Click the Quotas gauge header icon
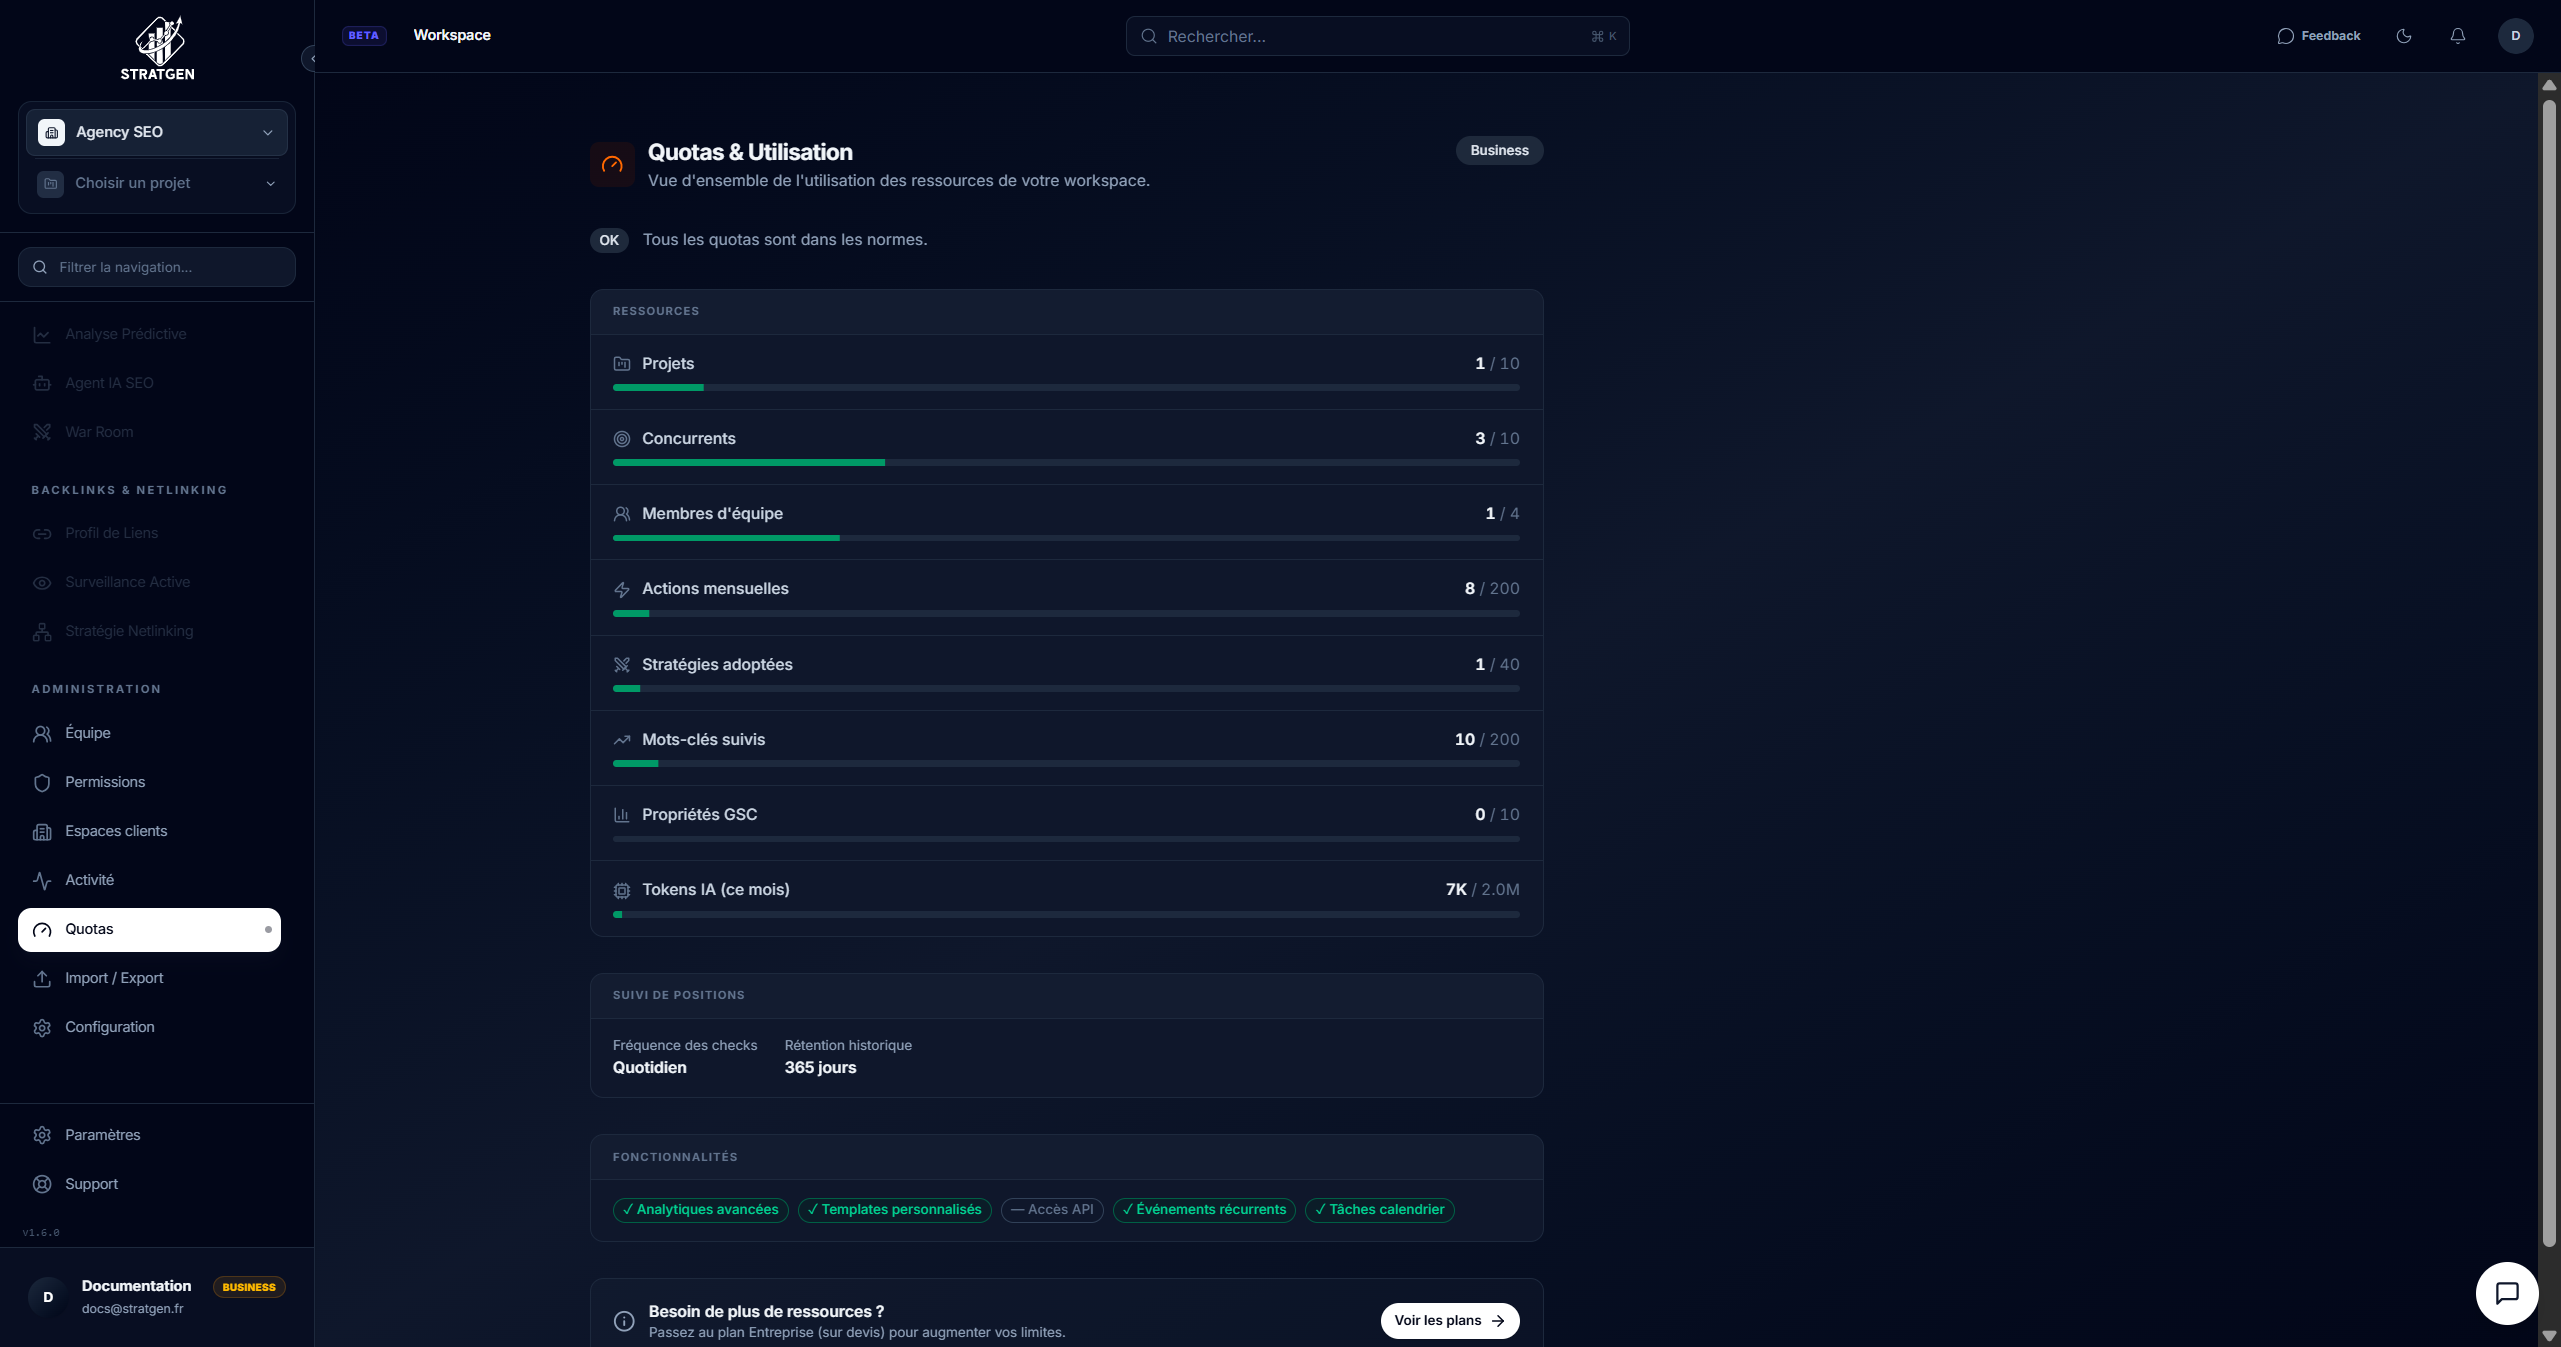The image size is (2561, 1347). [612, 165]
